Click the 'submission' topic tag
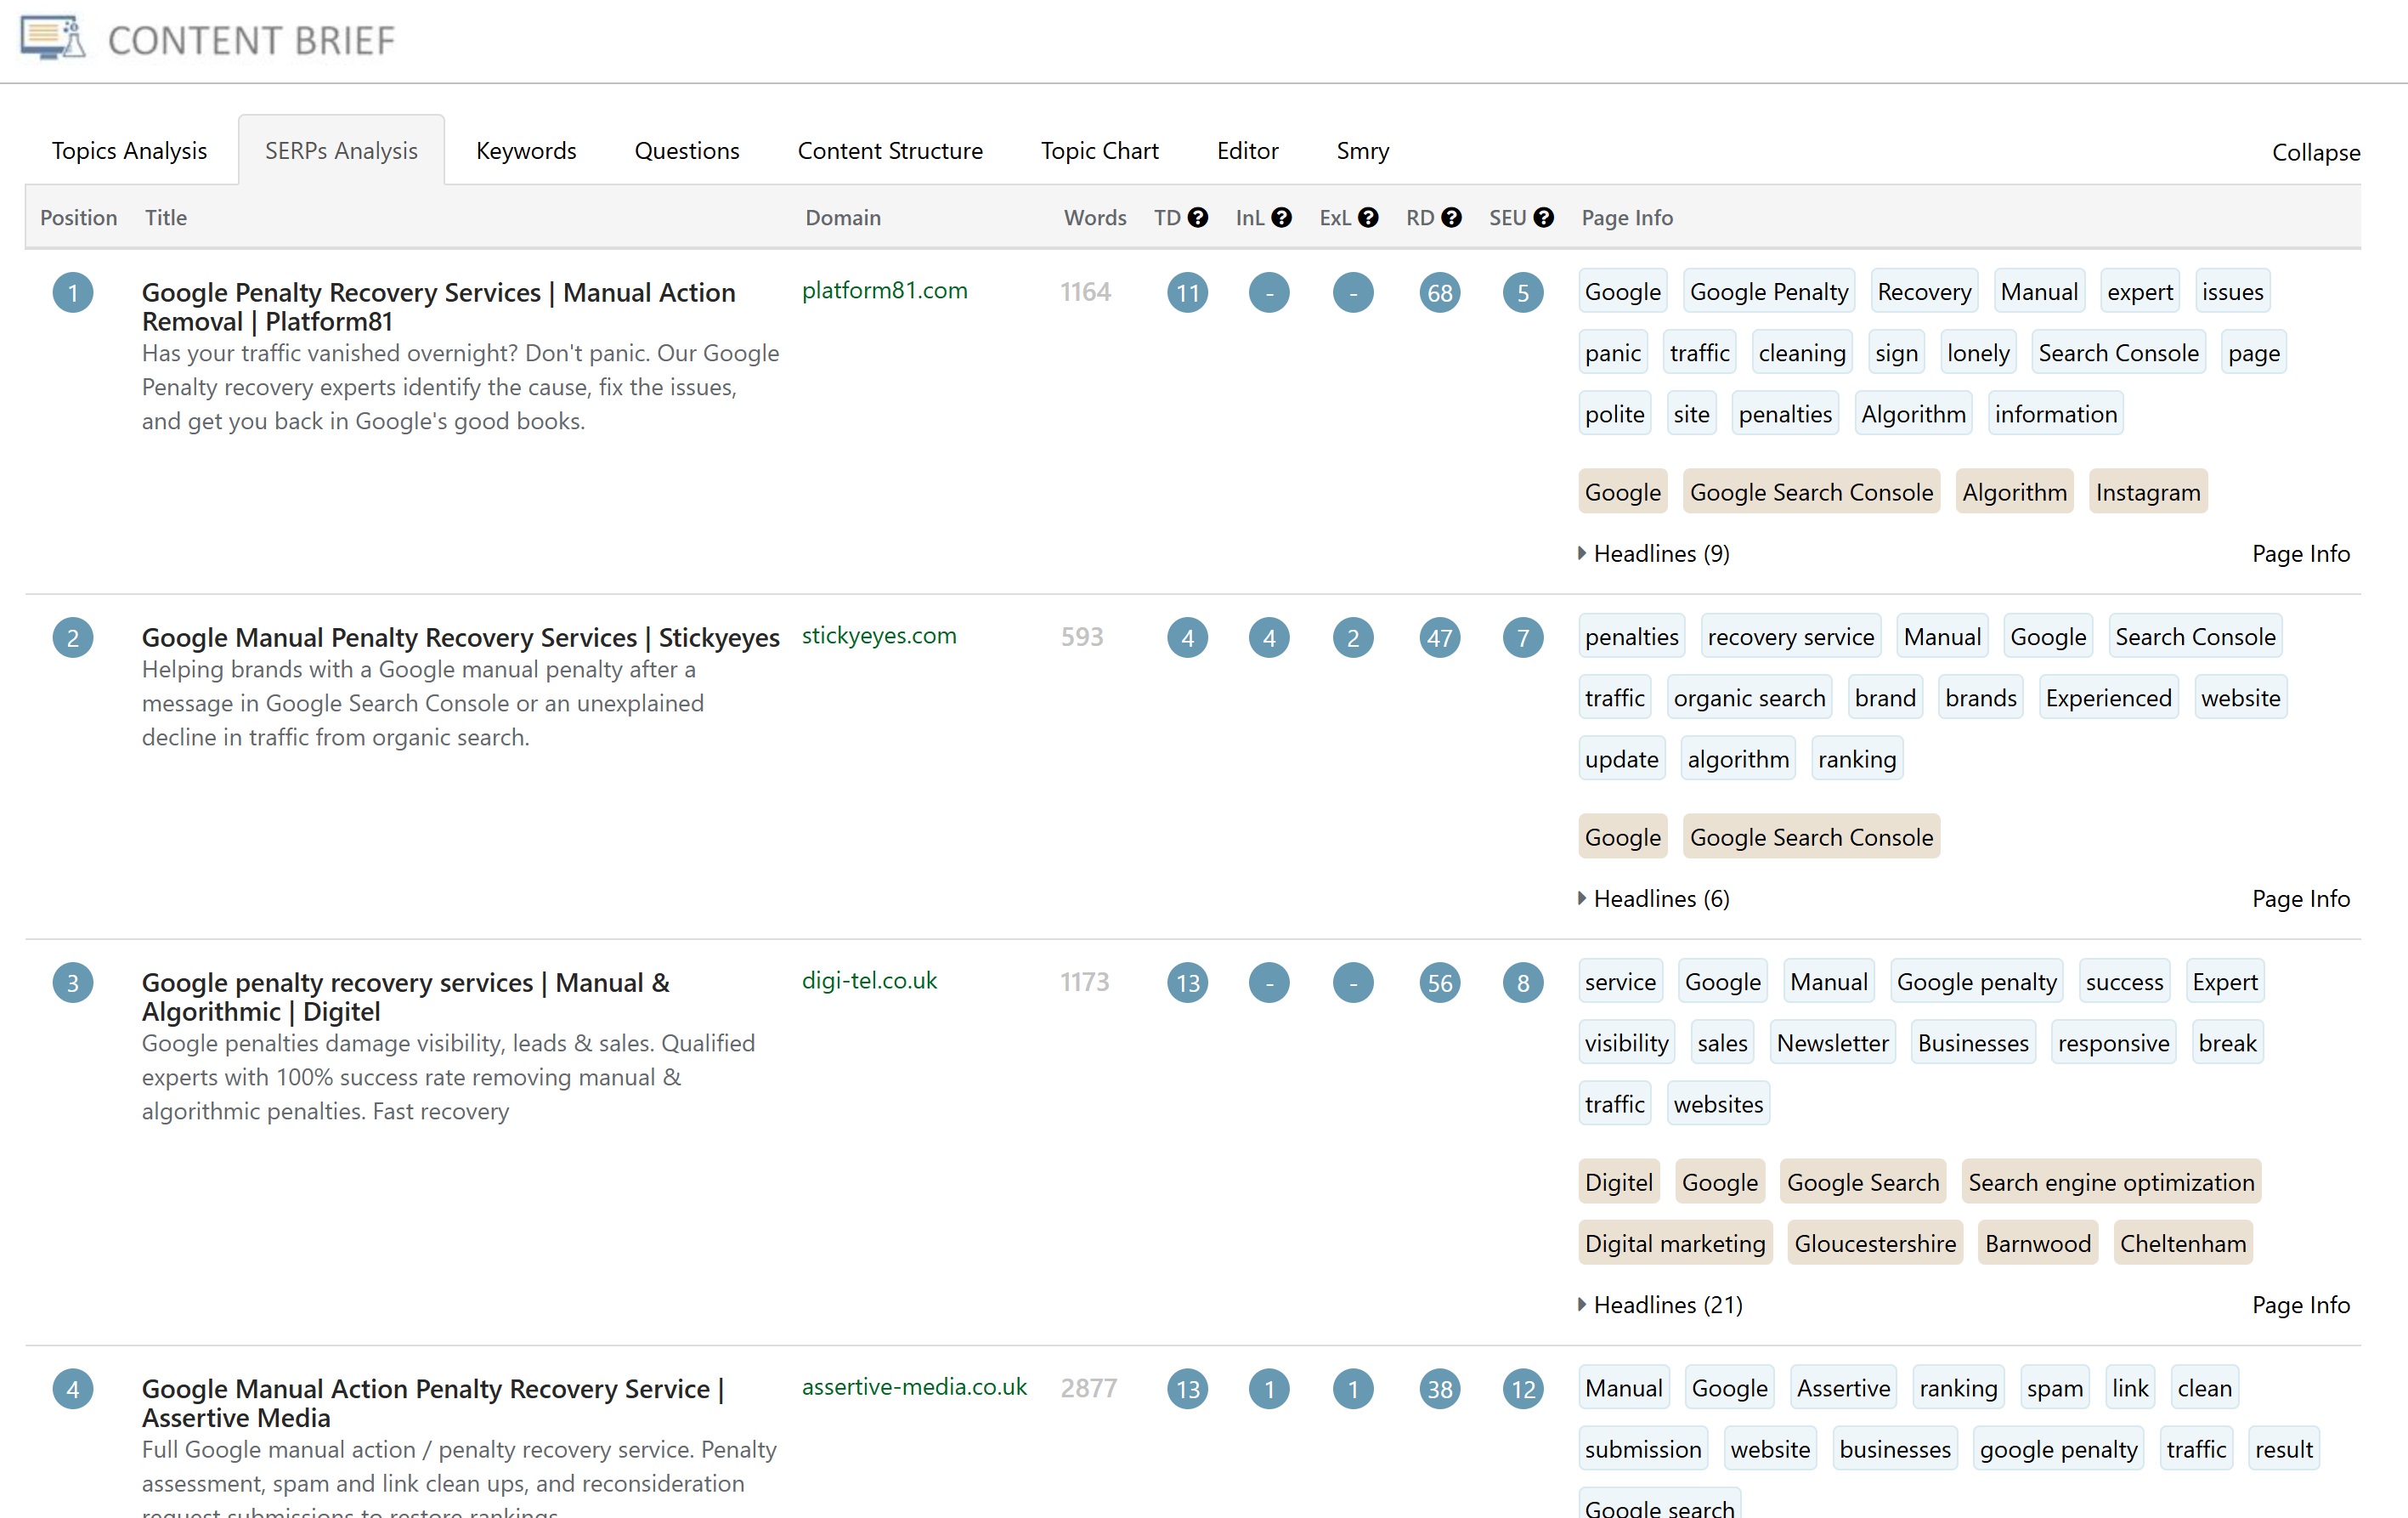This screenshot has height=1518, width=2408. click(1643, 1449)
